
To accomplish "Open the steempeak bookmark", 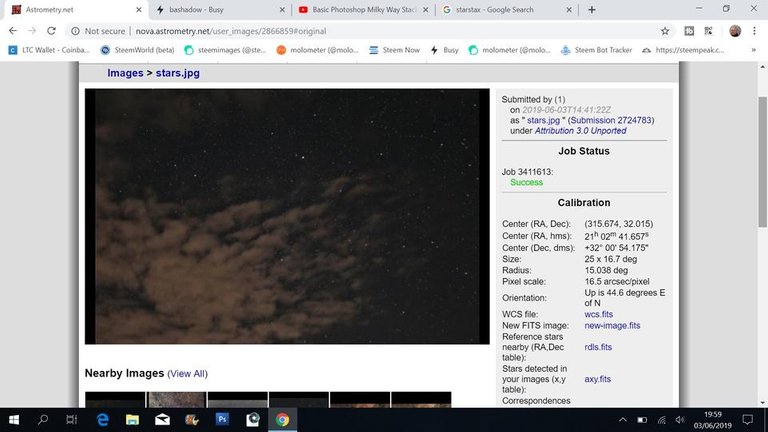I will pos(683,50).
